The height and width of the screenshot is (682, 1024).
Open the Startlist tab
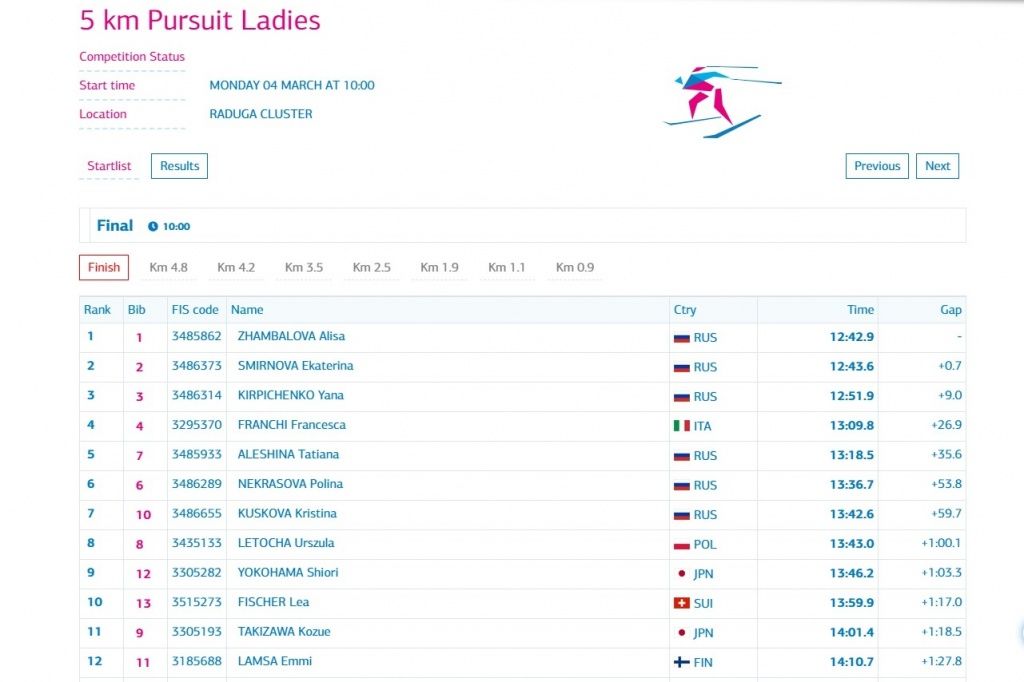click(109, 166)
